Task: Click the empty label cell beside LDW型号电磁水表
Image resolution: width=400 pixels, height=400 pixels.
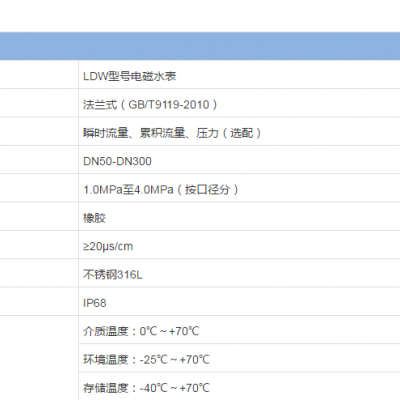Action: pos(39,75)
